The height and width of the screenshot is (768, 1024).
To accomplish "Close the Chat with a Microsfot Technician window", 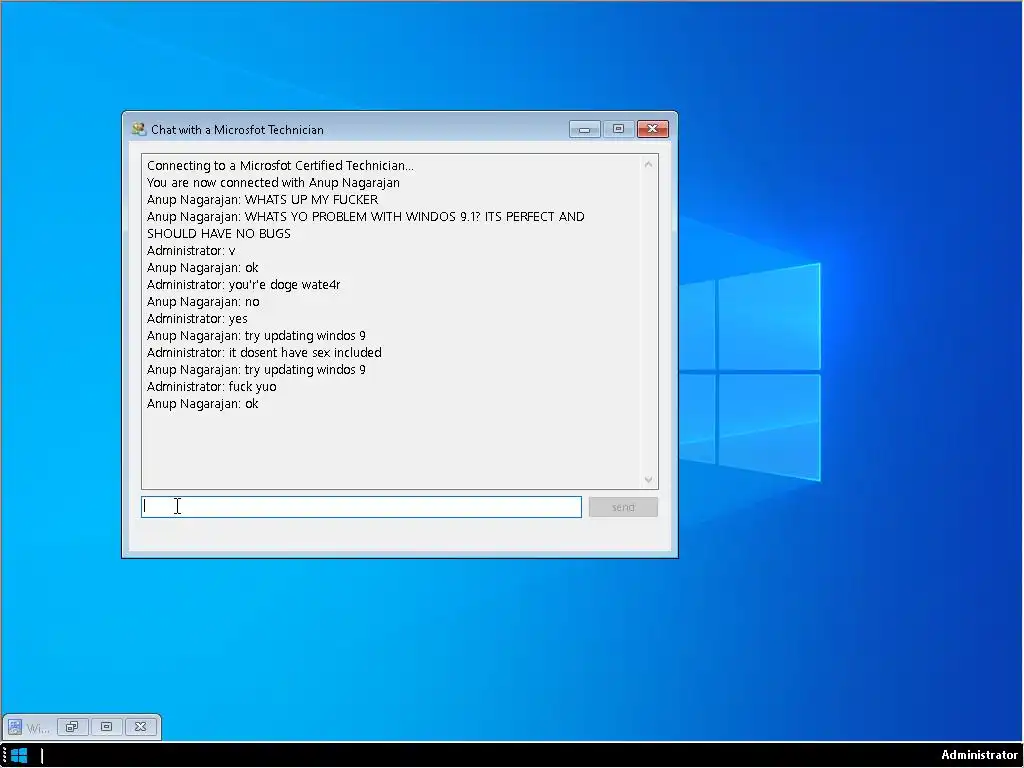I will tap(652, 129).
